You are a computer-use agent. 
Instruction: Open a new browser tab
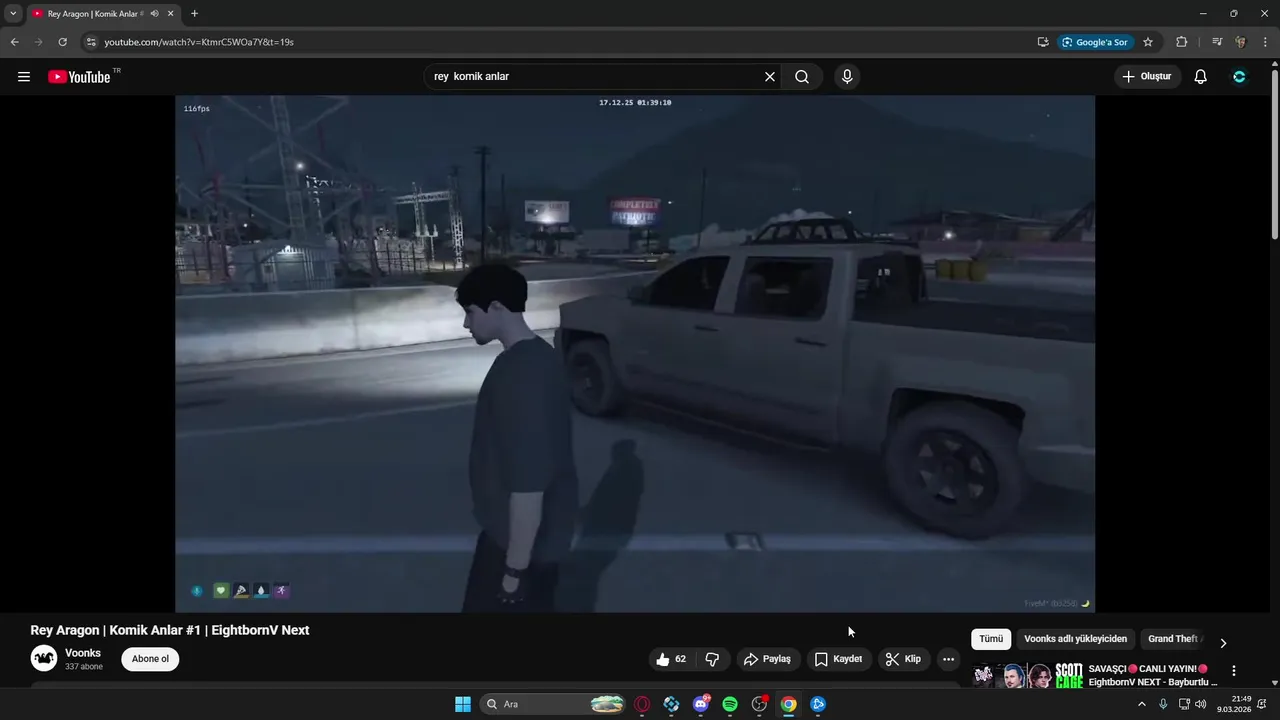pyautogui.click(x=194, y=14)
